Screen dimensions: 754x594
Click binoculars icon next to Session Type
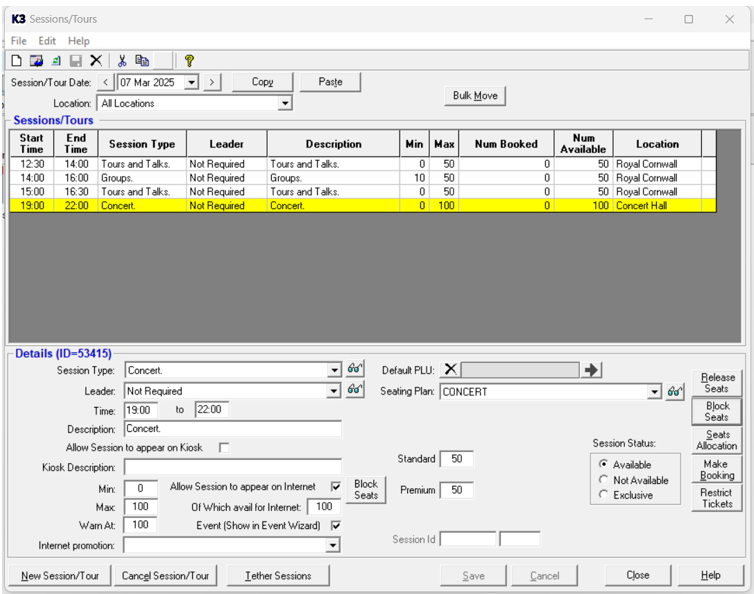click(355, 369)
